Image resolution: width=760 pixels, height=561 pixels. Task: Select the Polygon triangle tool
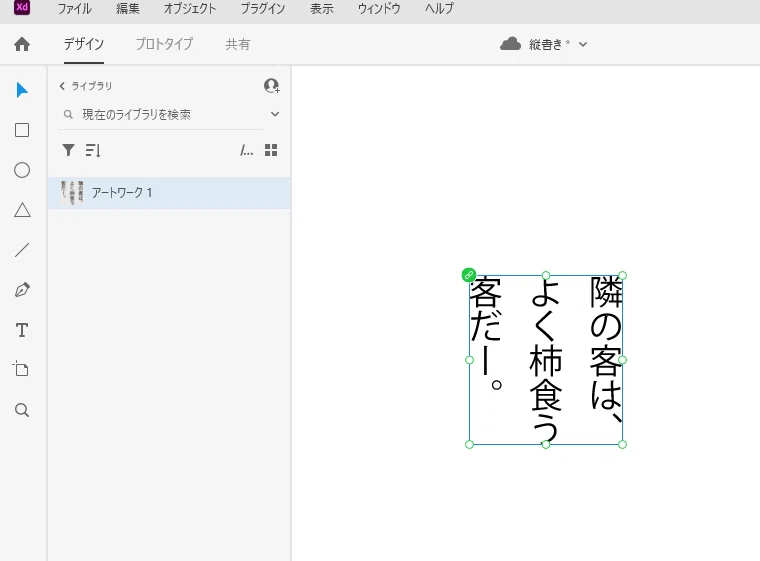coord(22,210)
